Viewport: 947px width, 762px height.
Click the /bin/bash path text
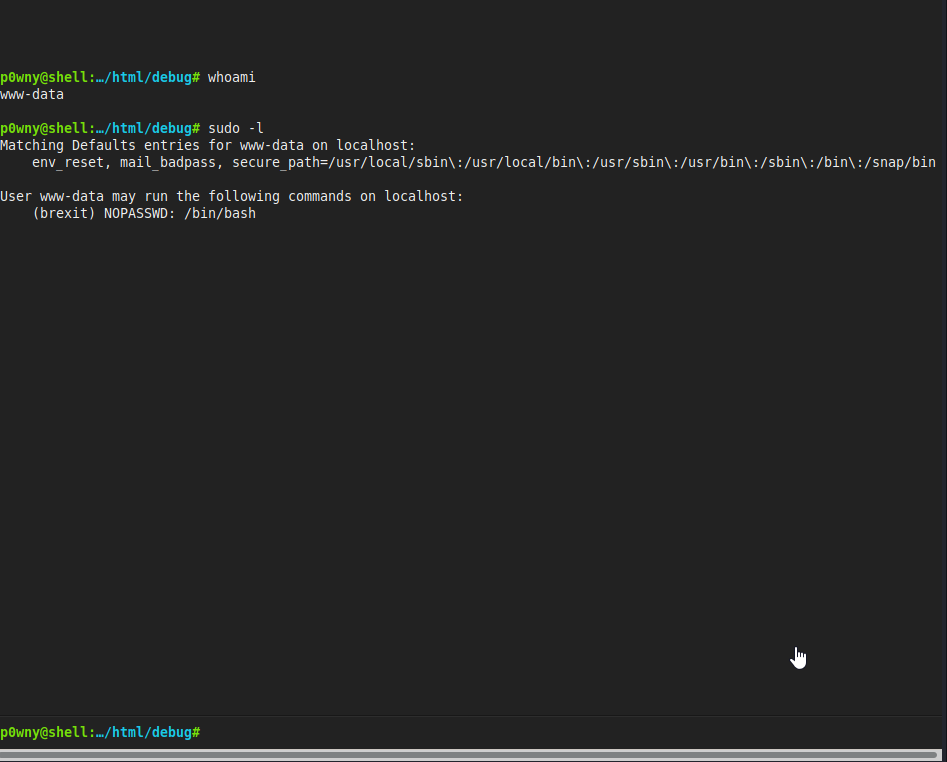[x=219, y=213]
